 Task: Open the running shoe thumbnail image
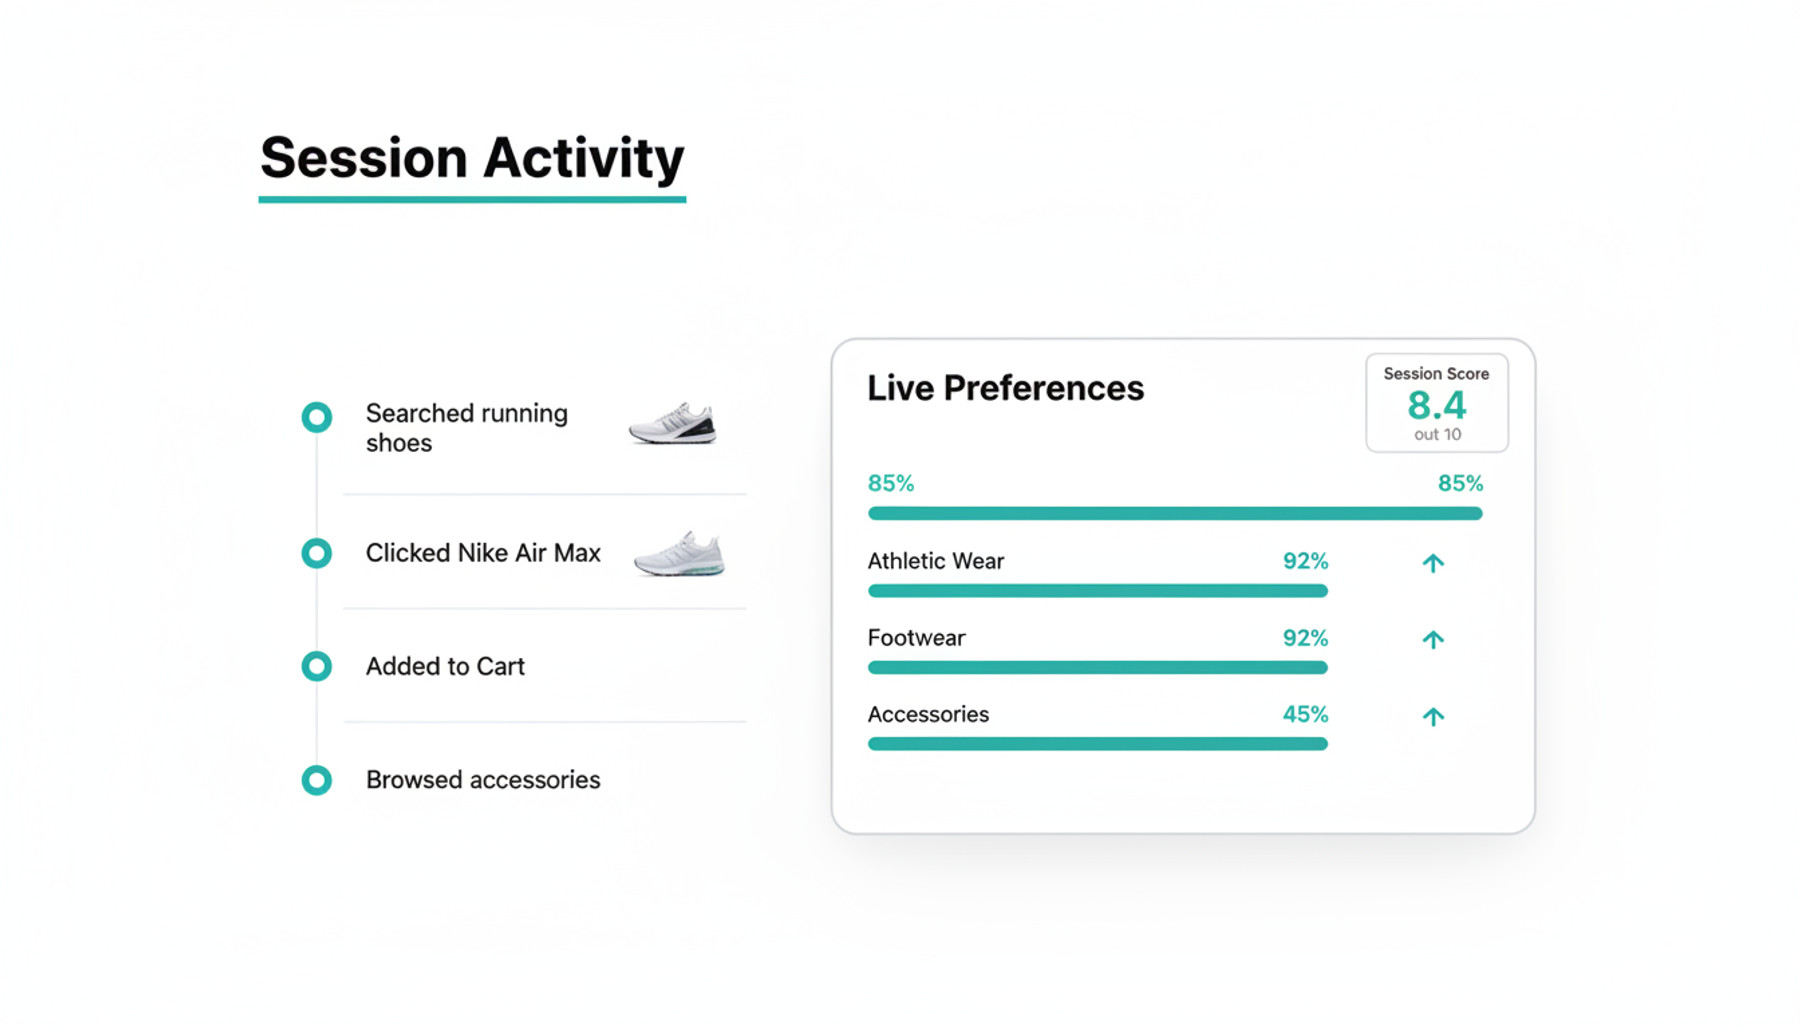pyautogui.click(x=672, y=423)
